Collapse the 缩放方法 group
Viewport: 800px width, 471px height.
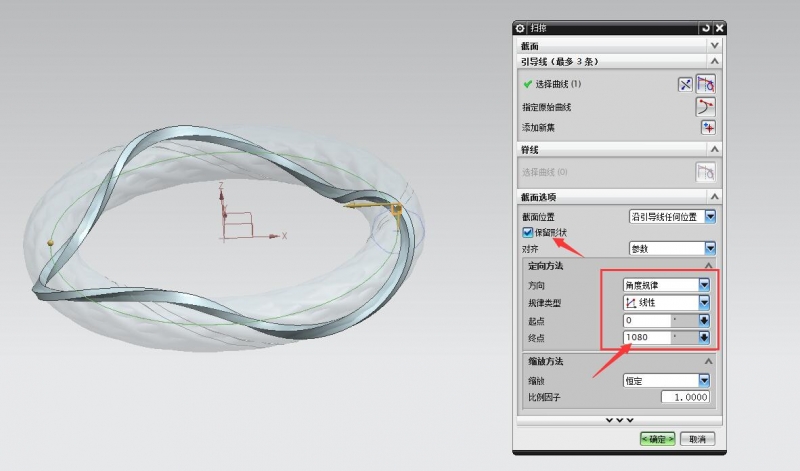click(708, 361)
